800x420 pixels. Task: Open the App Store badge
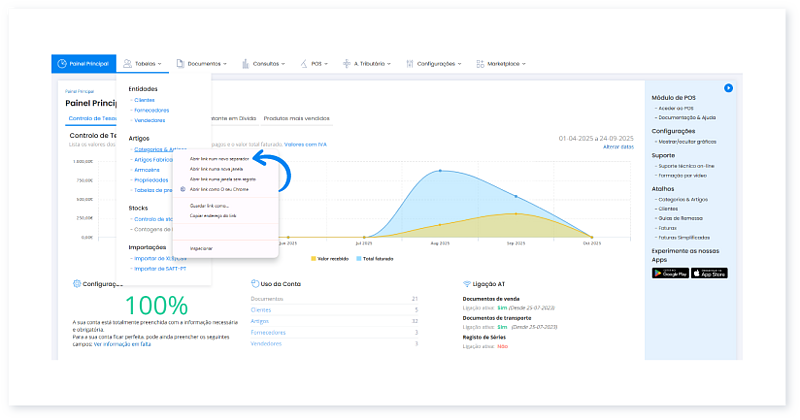pos(709,273)
